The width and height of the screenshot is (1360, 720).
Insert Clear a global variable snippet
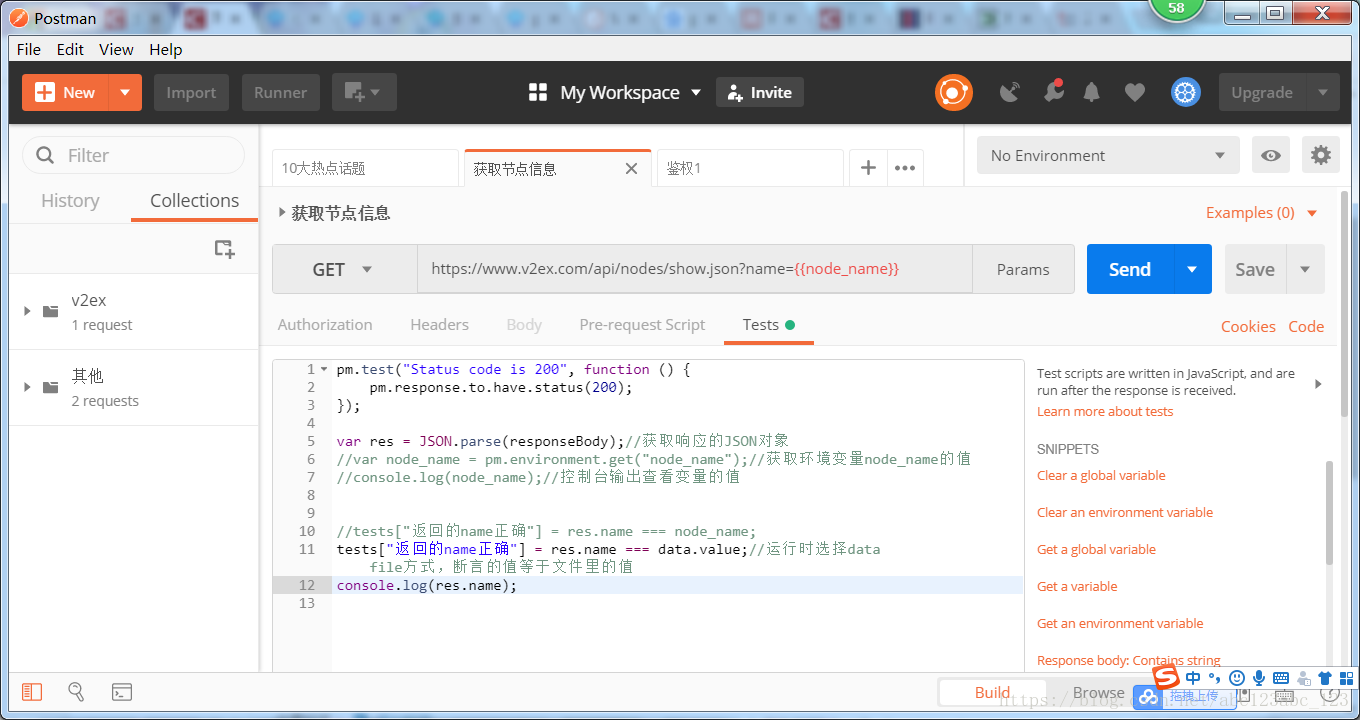[x=1101, y=475]
